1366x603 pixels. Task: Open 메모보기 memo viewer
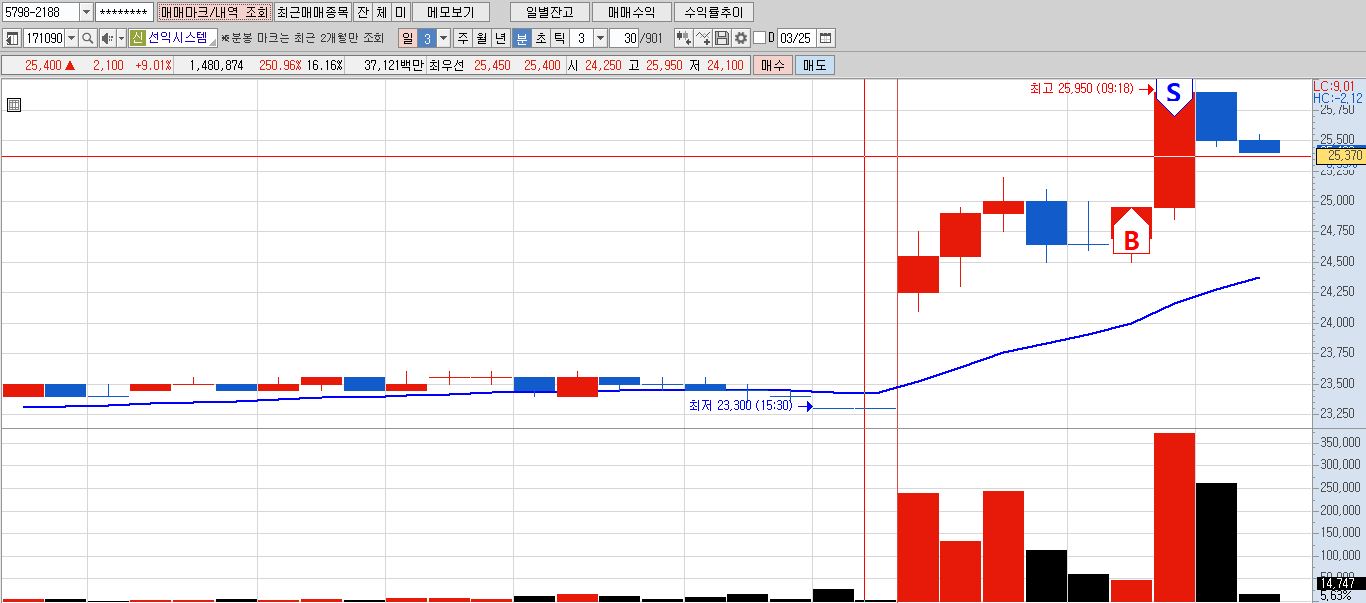click(451, 12)
